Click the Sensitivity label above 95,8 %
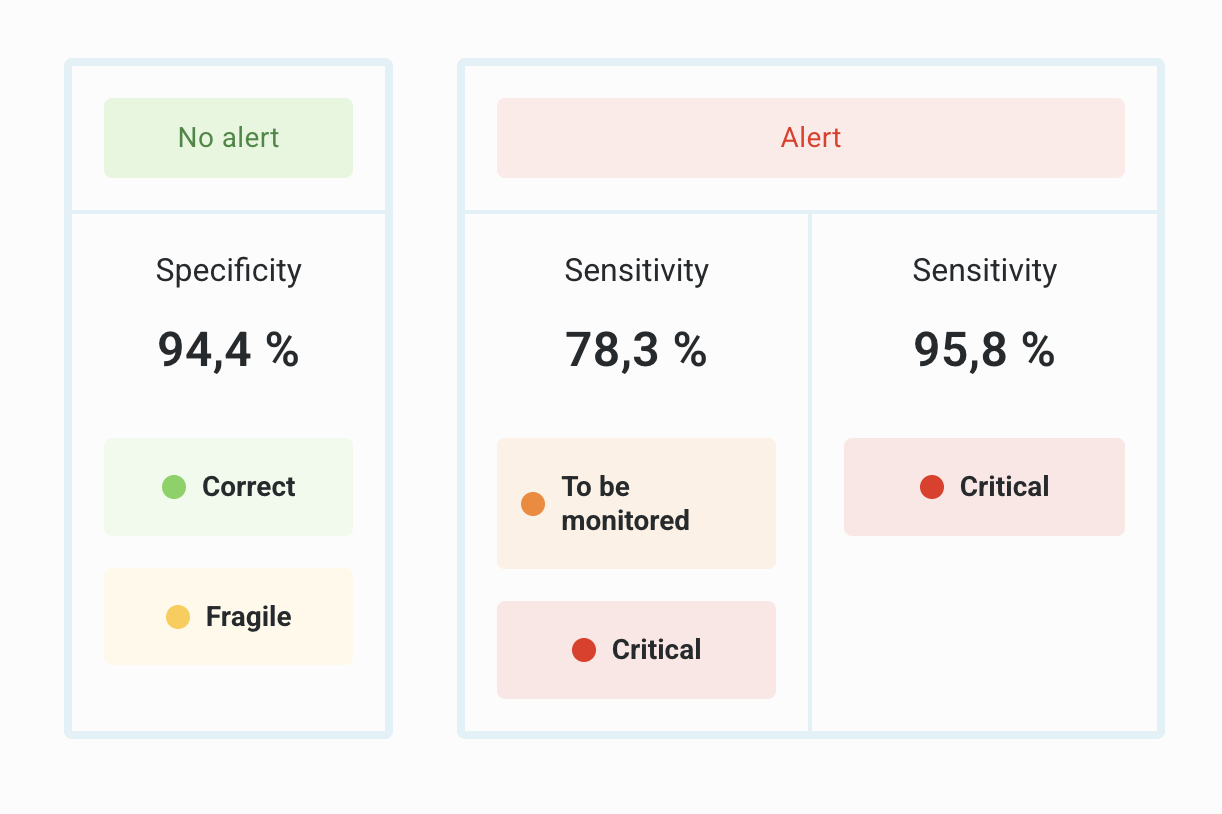This screenshot has width=1222, height=814. (984, 270)
